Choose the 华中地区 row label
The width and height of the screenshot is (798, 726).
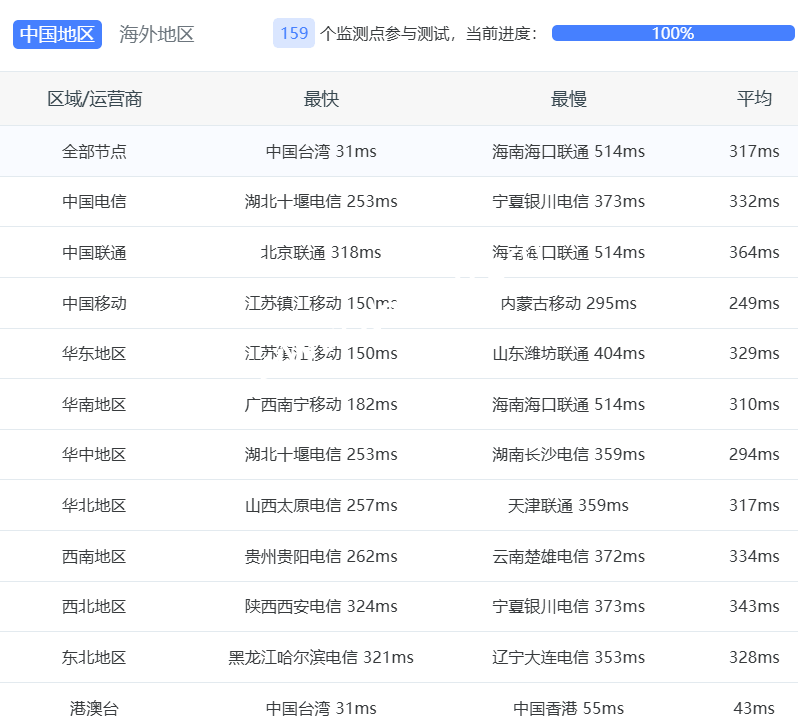(95, 455)
